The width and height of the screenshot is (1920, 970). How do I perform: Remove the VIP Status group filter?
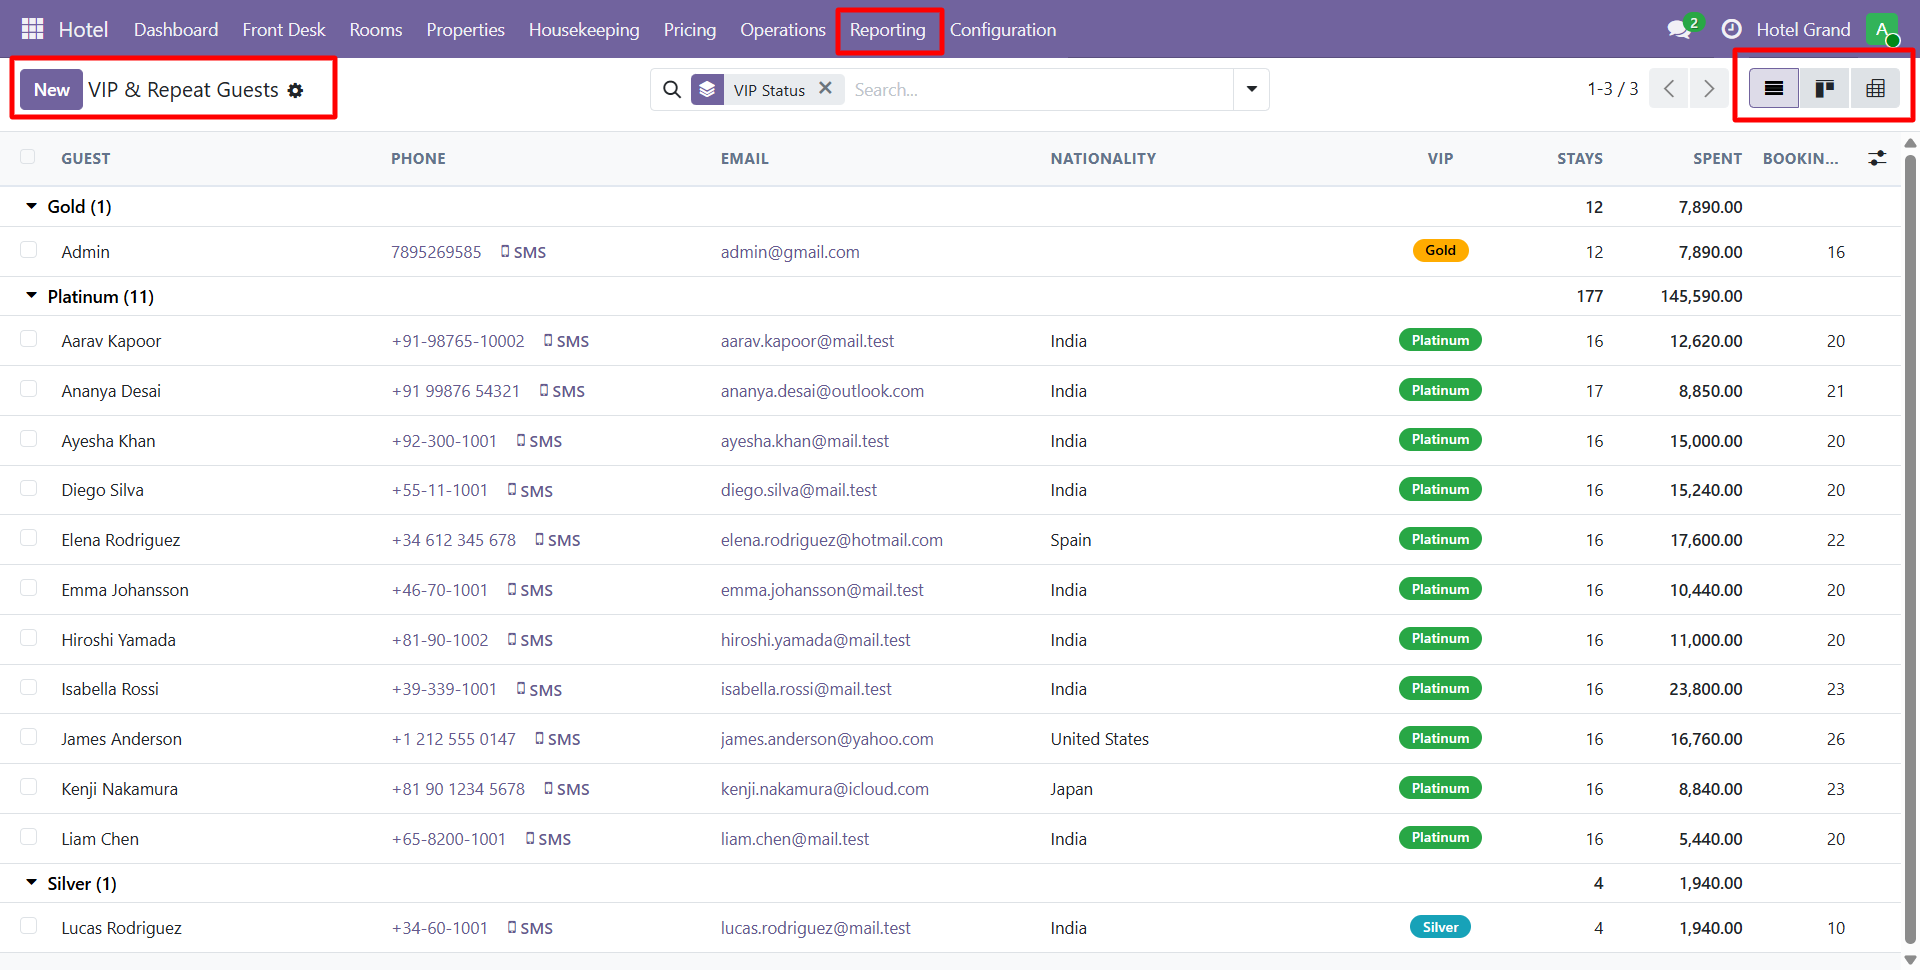point(825,88)
